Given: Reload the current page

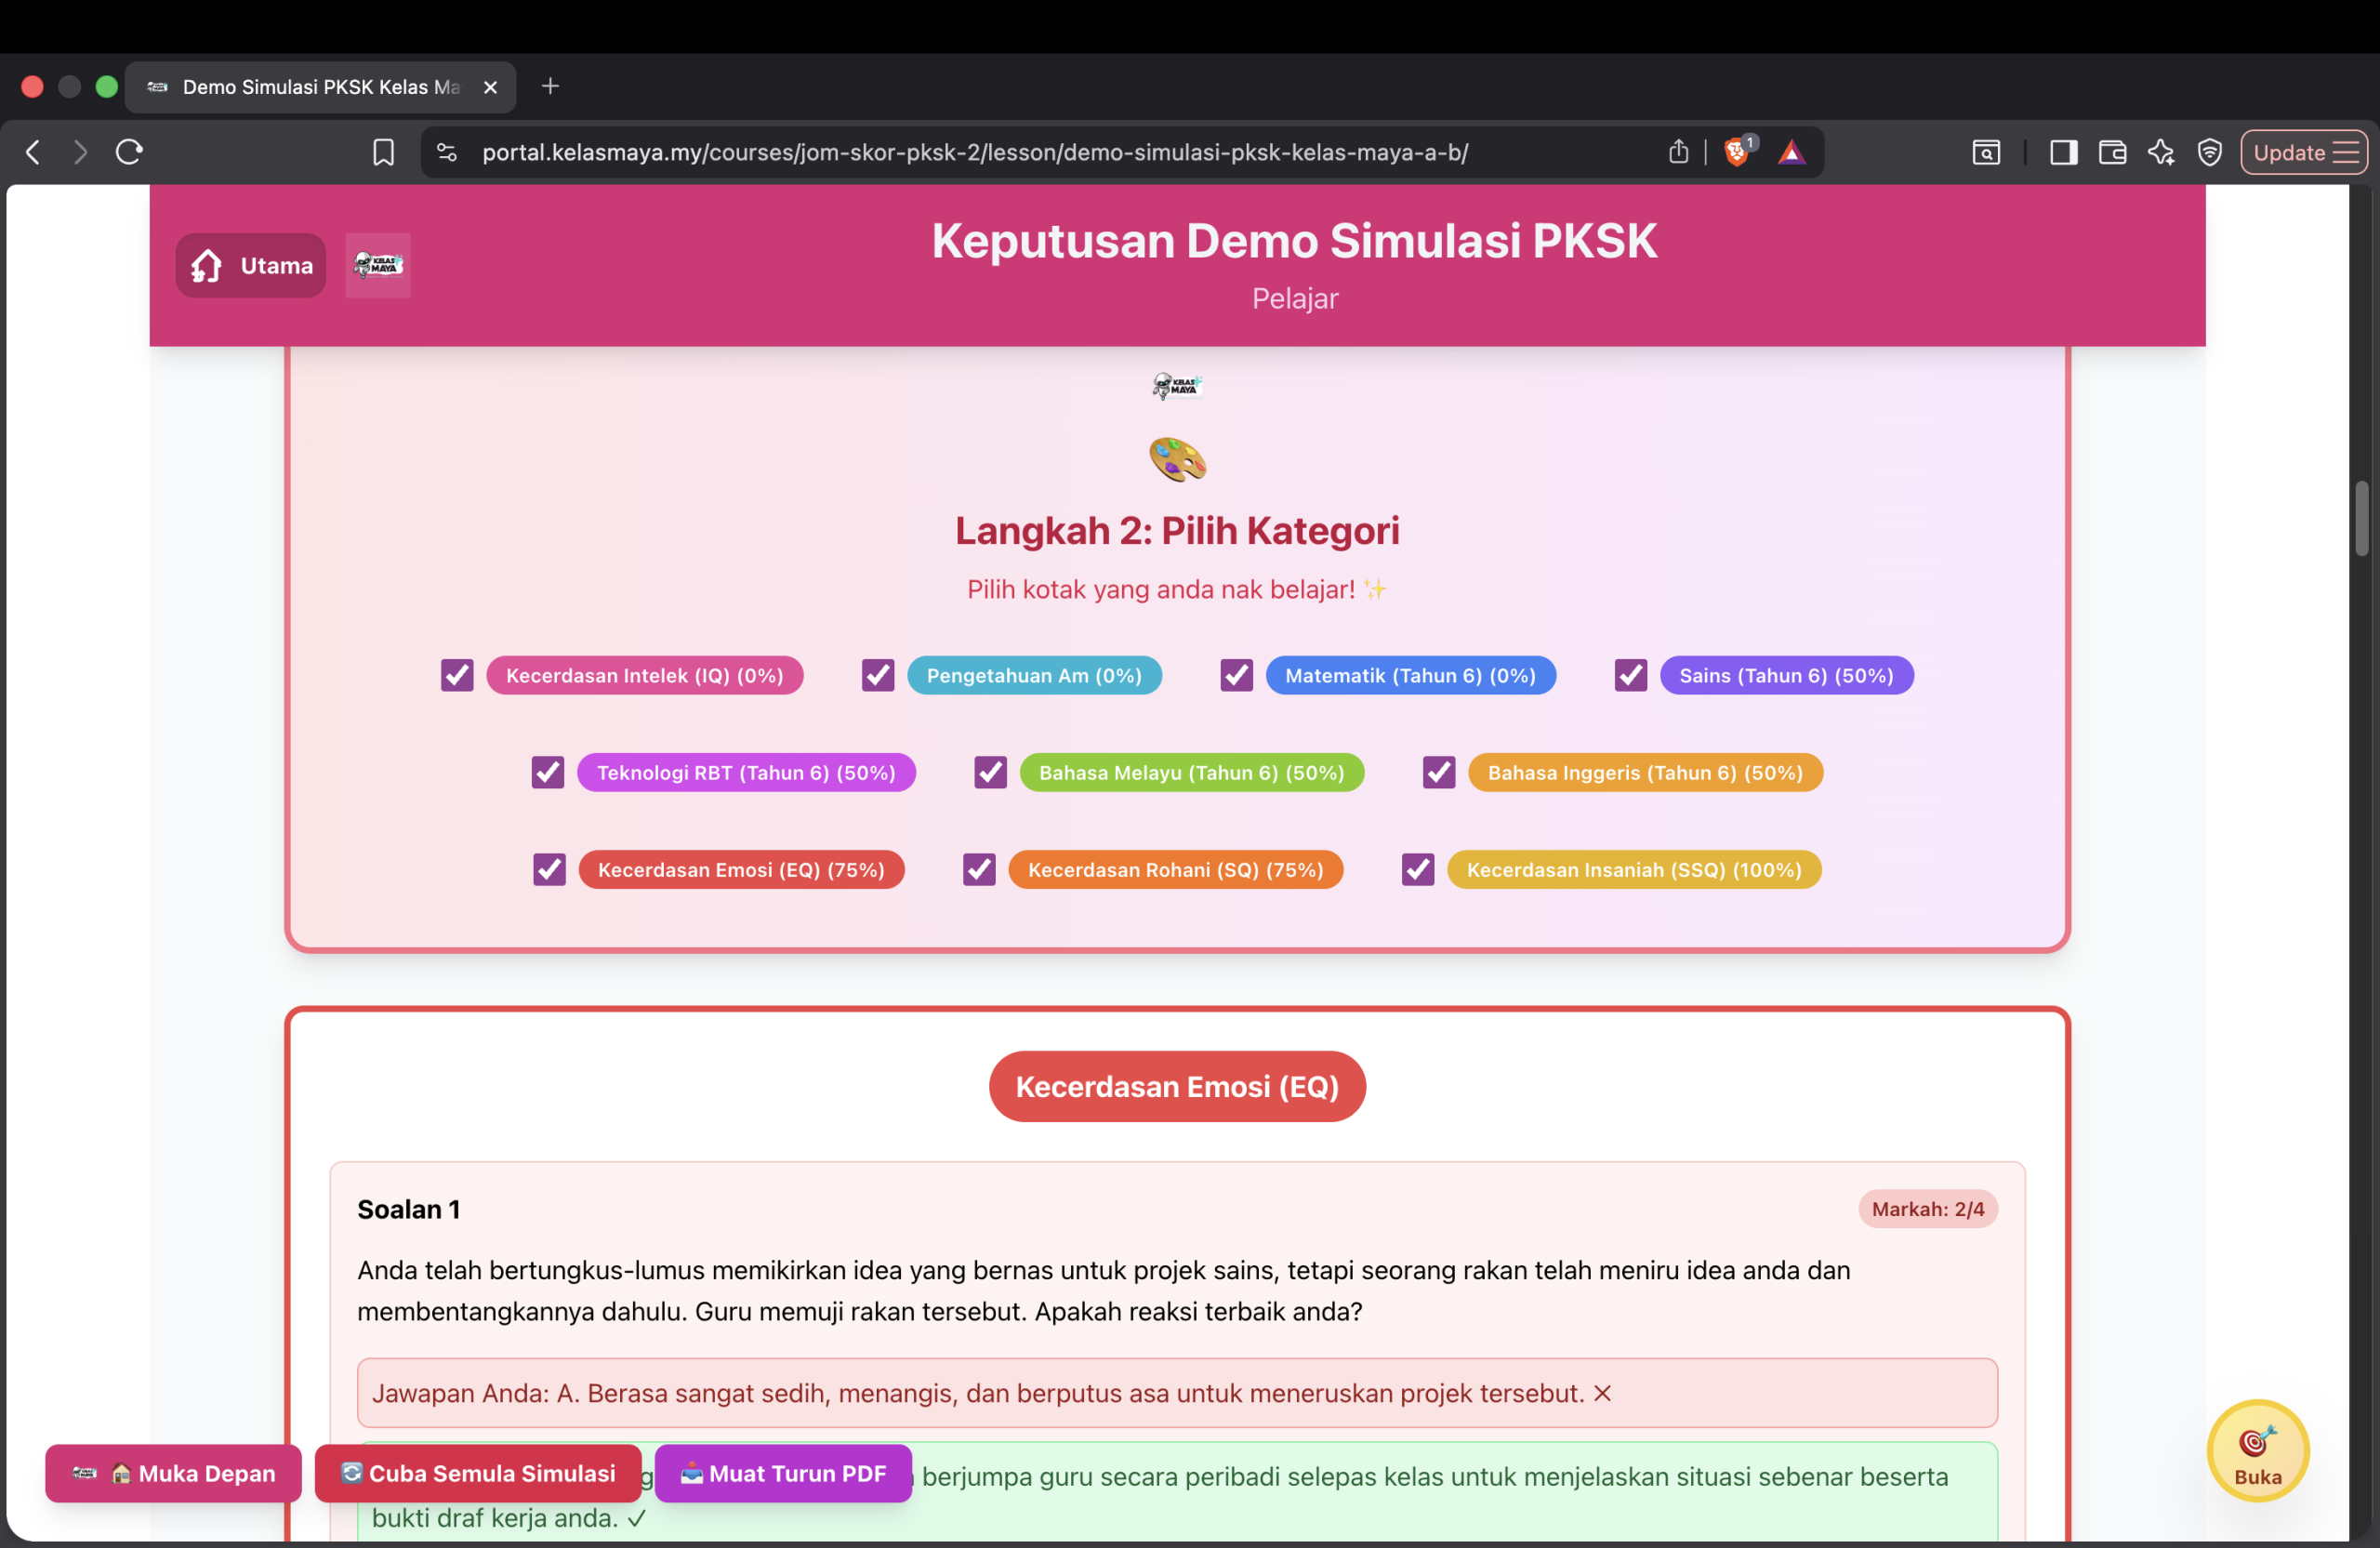Looking at the screenshot, I should point(130,152).
